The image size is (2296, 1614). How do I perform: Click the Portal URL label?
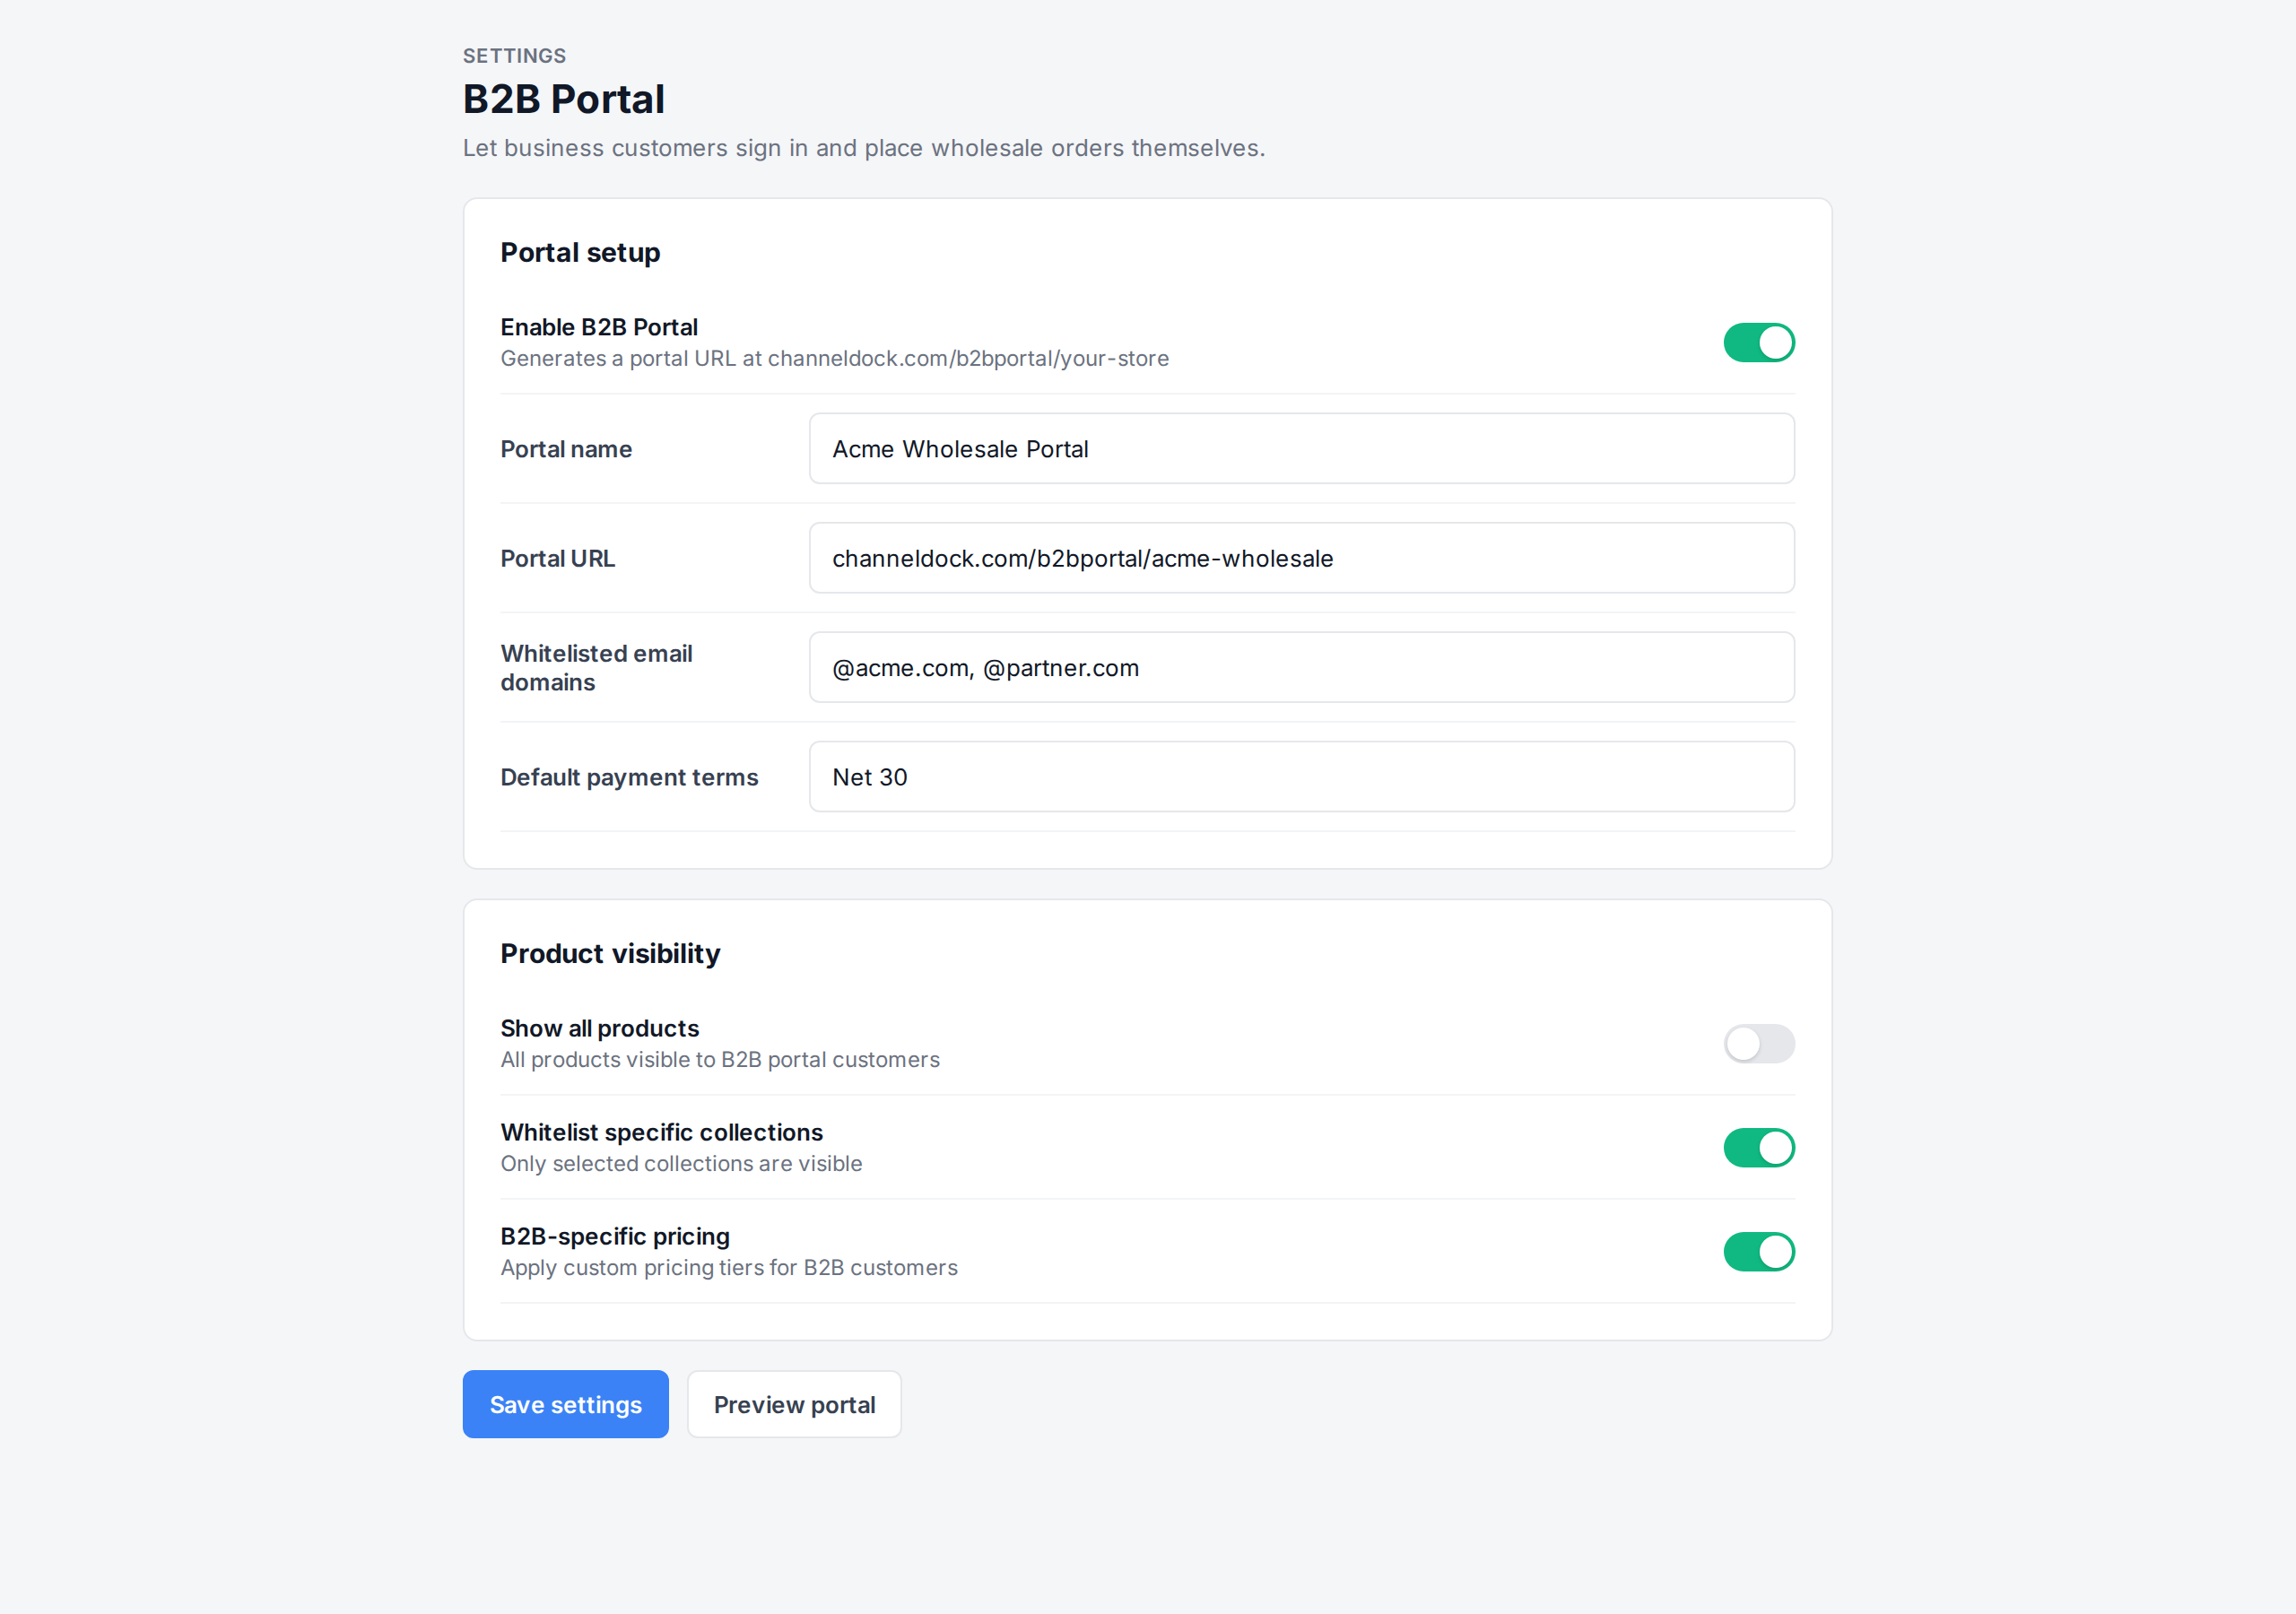[x=557, y=559]
